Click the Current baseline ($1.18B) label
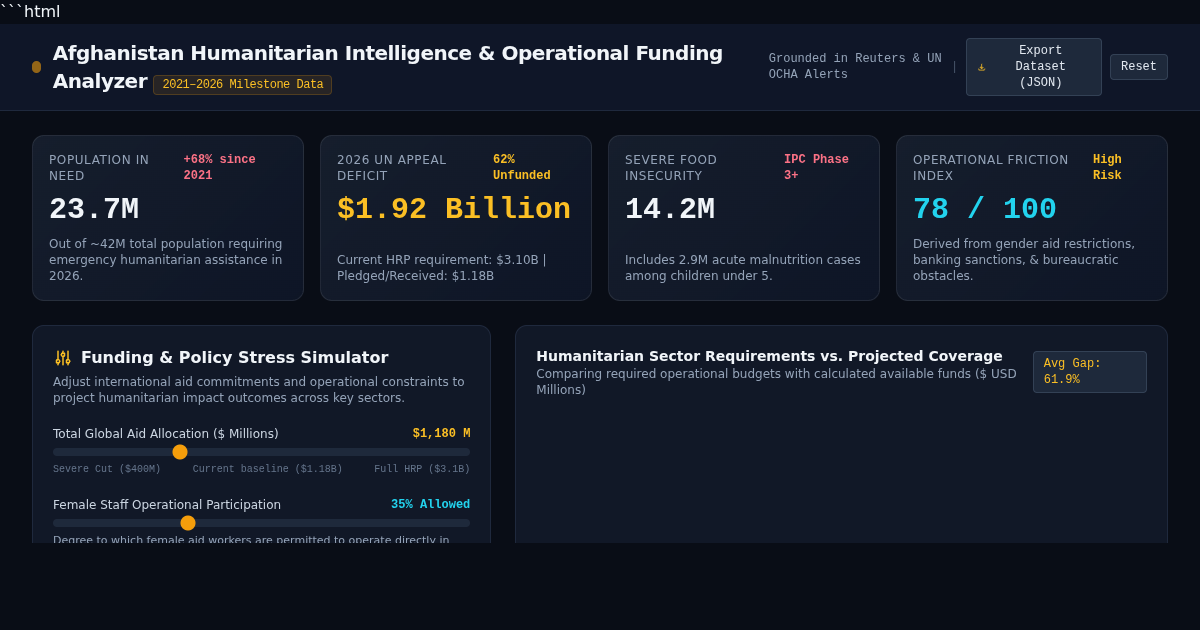Viewport: 1200px width, 630px height. click(267, 469)
